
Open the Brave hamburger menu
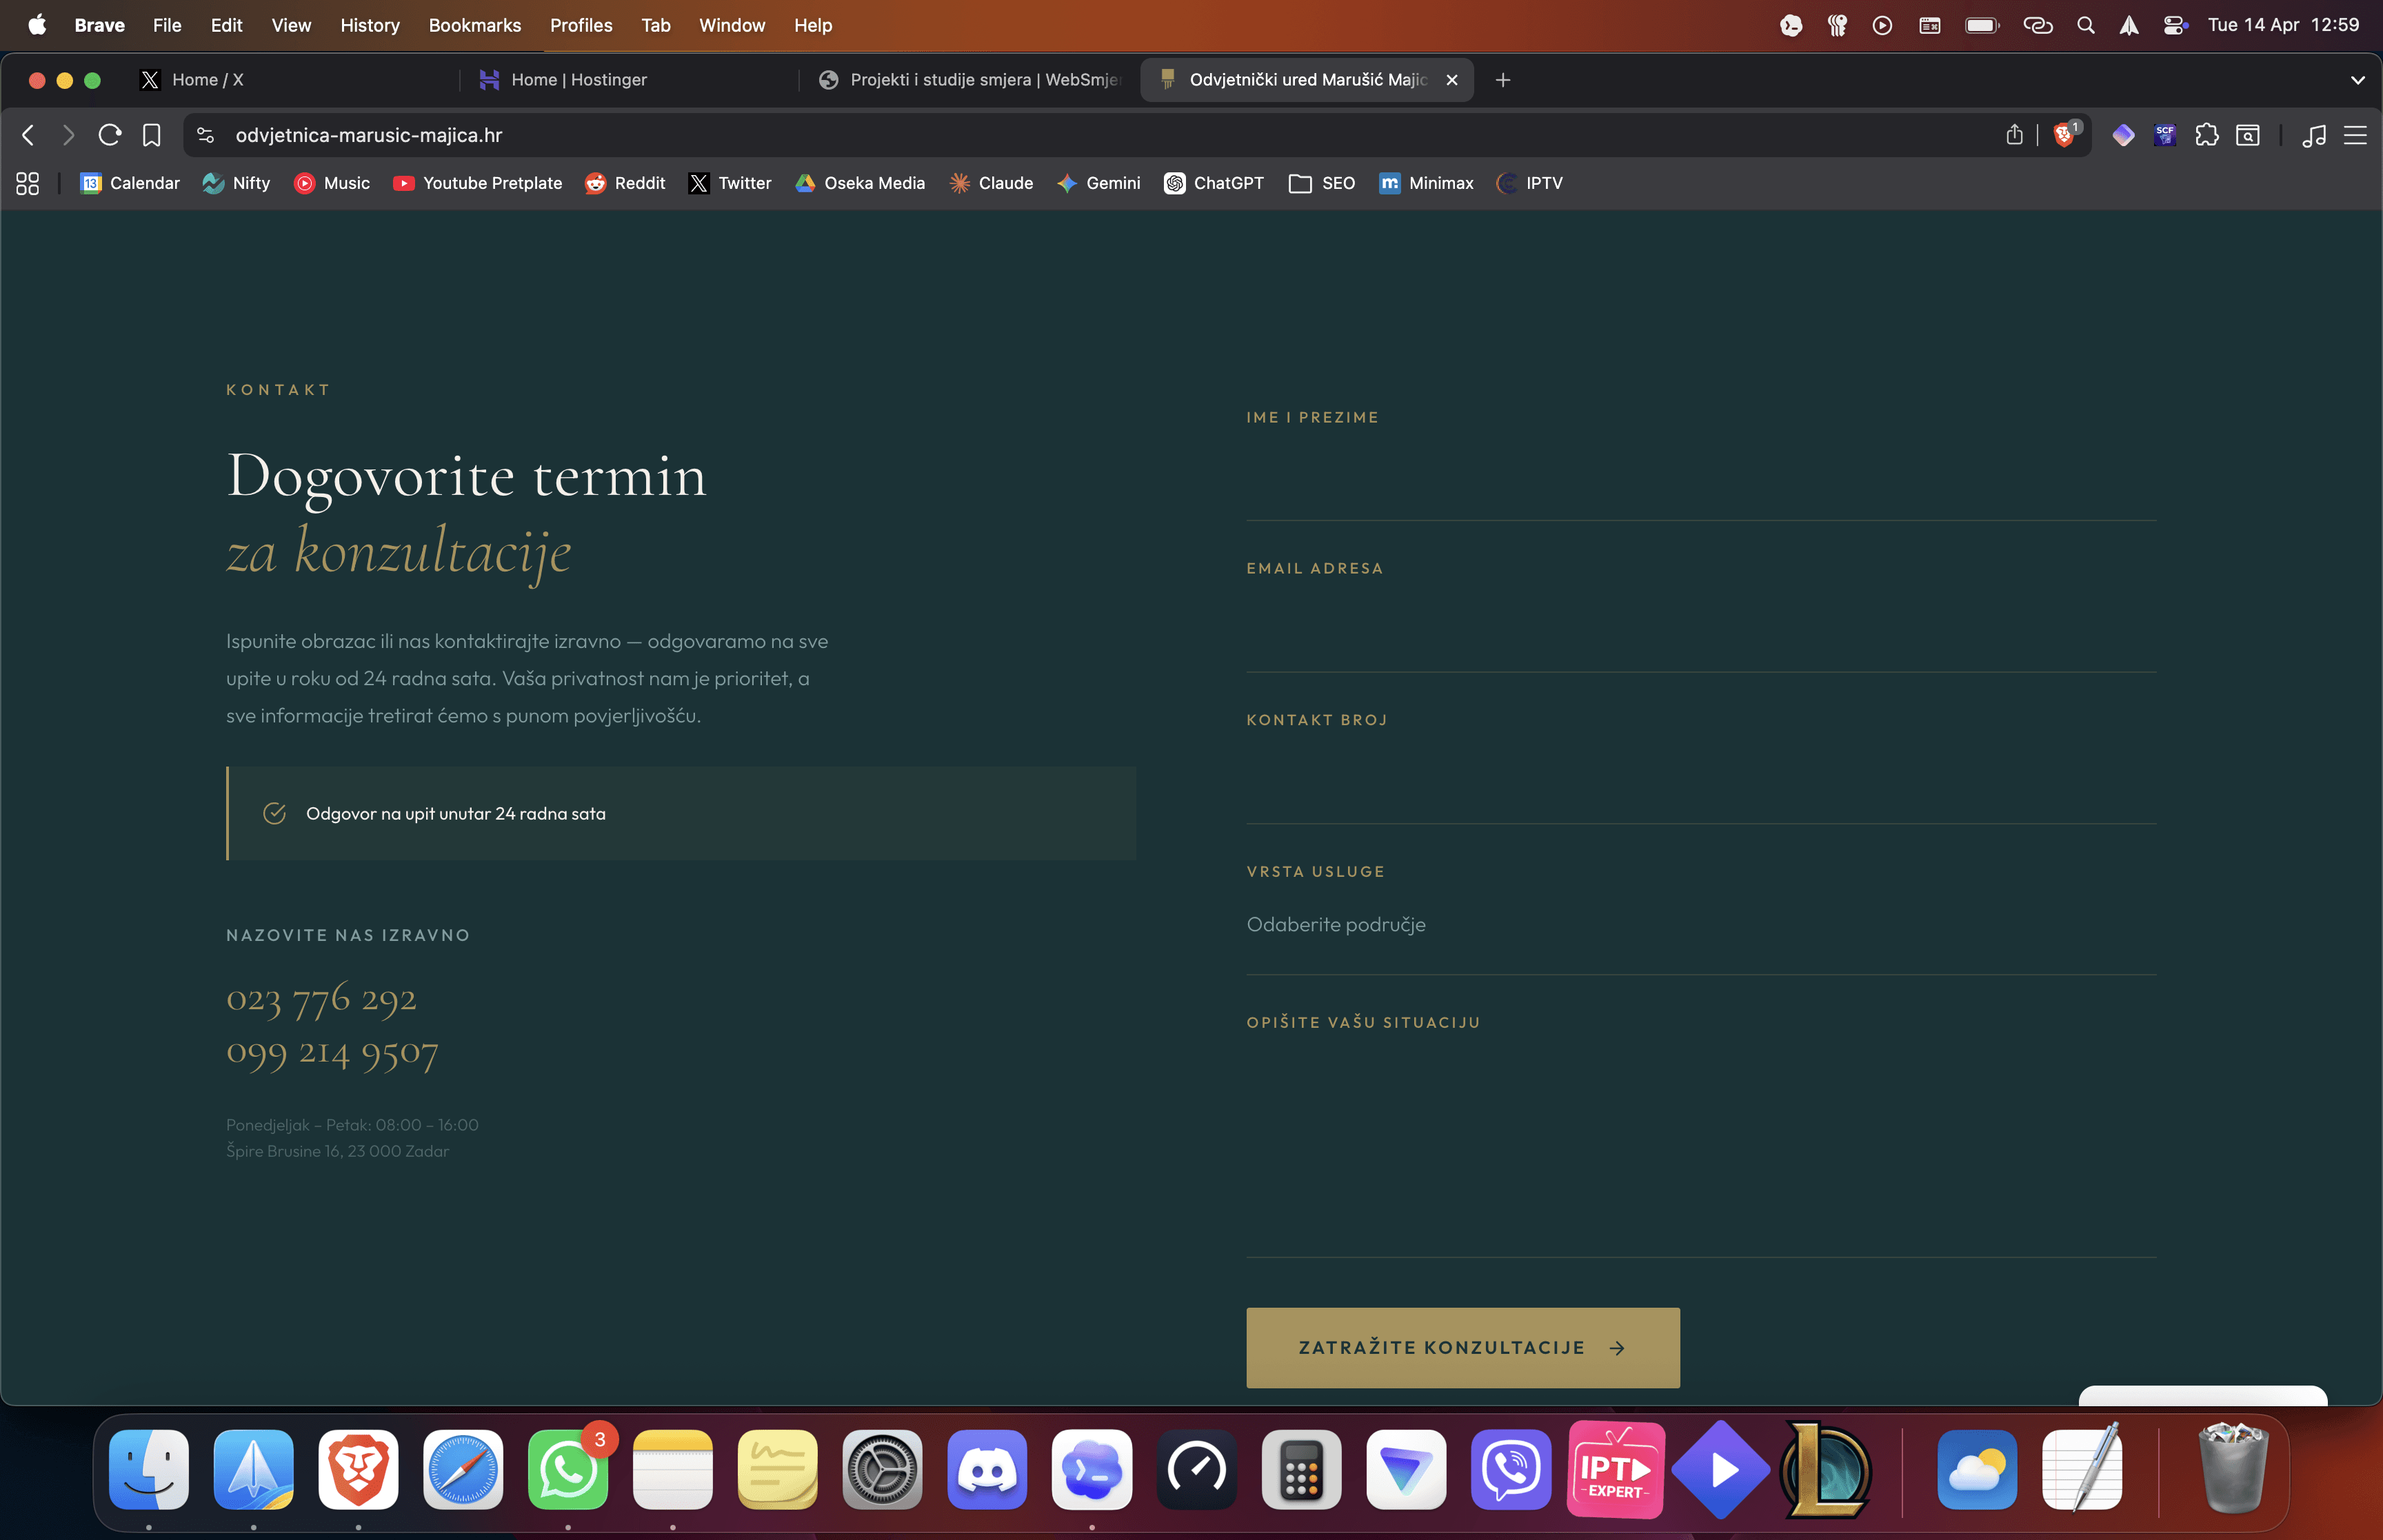tap(2355, 135)
